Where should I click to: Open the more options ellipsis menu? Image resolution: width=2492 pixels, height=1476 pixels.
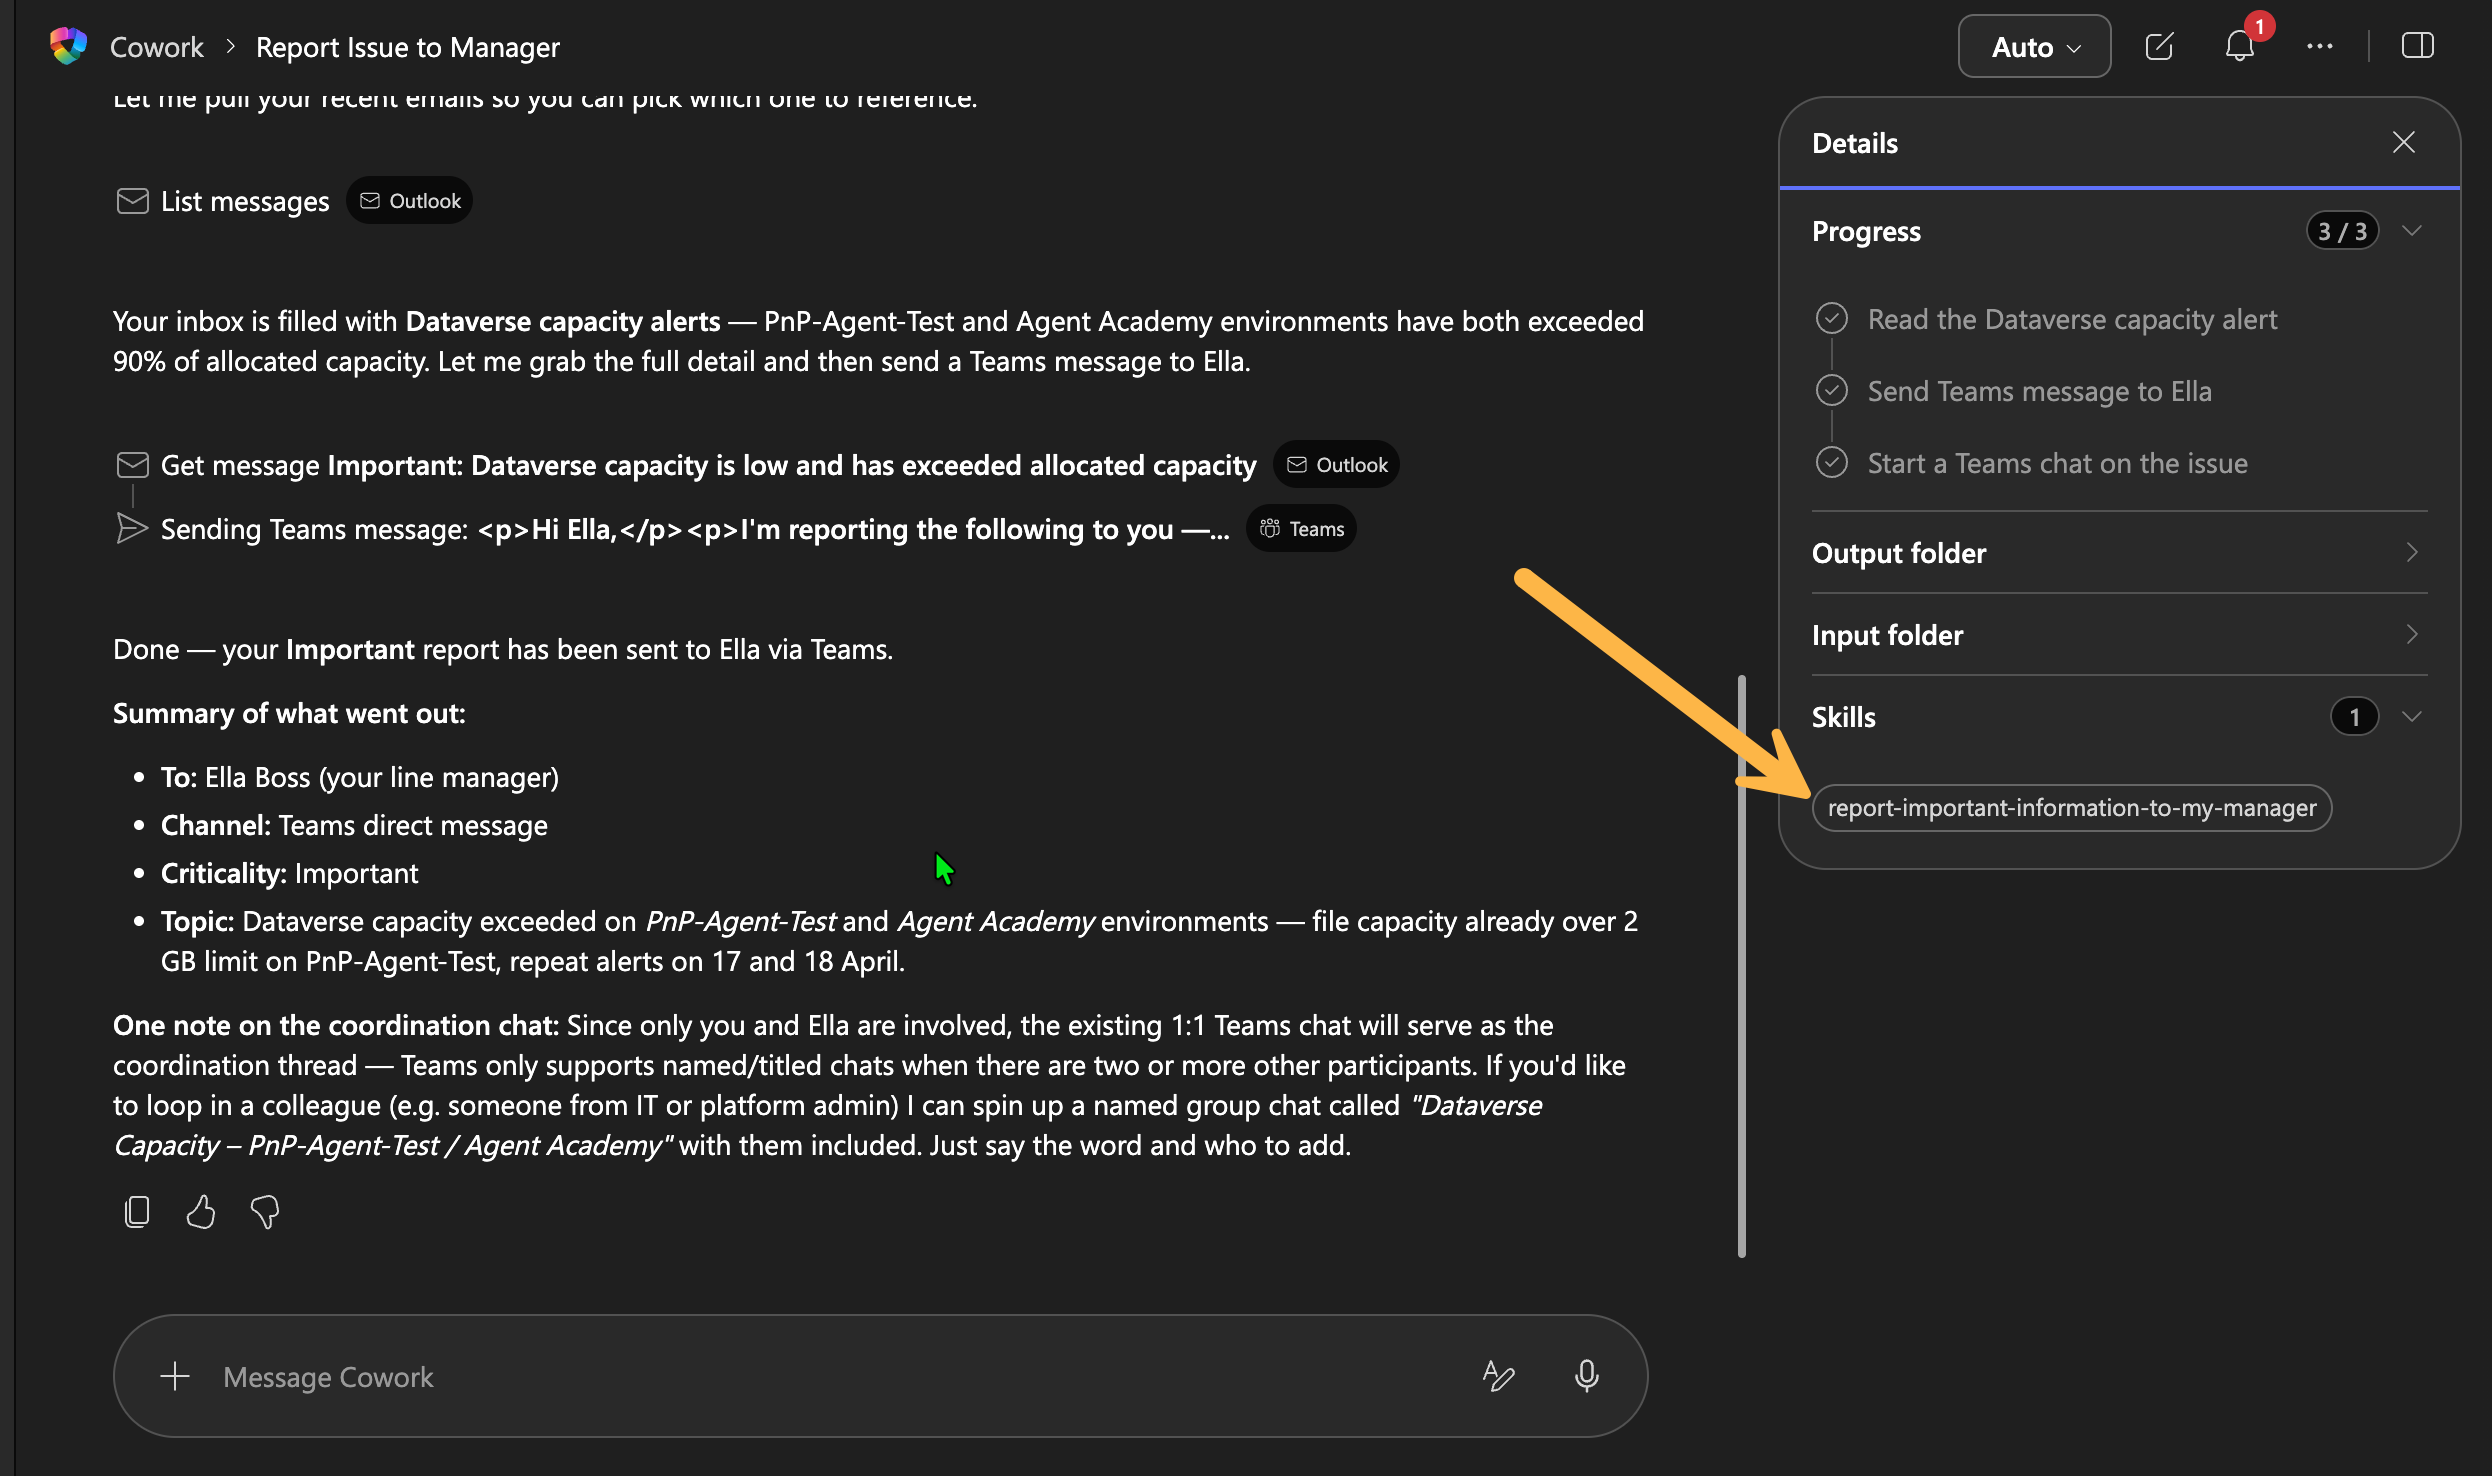click(2320, 47)
